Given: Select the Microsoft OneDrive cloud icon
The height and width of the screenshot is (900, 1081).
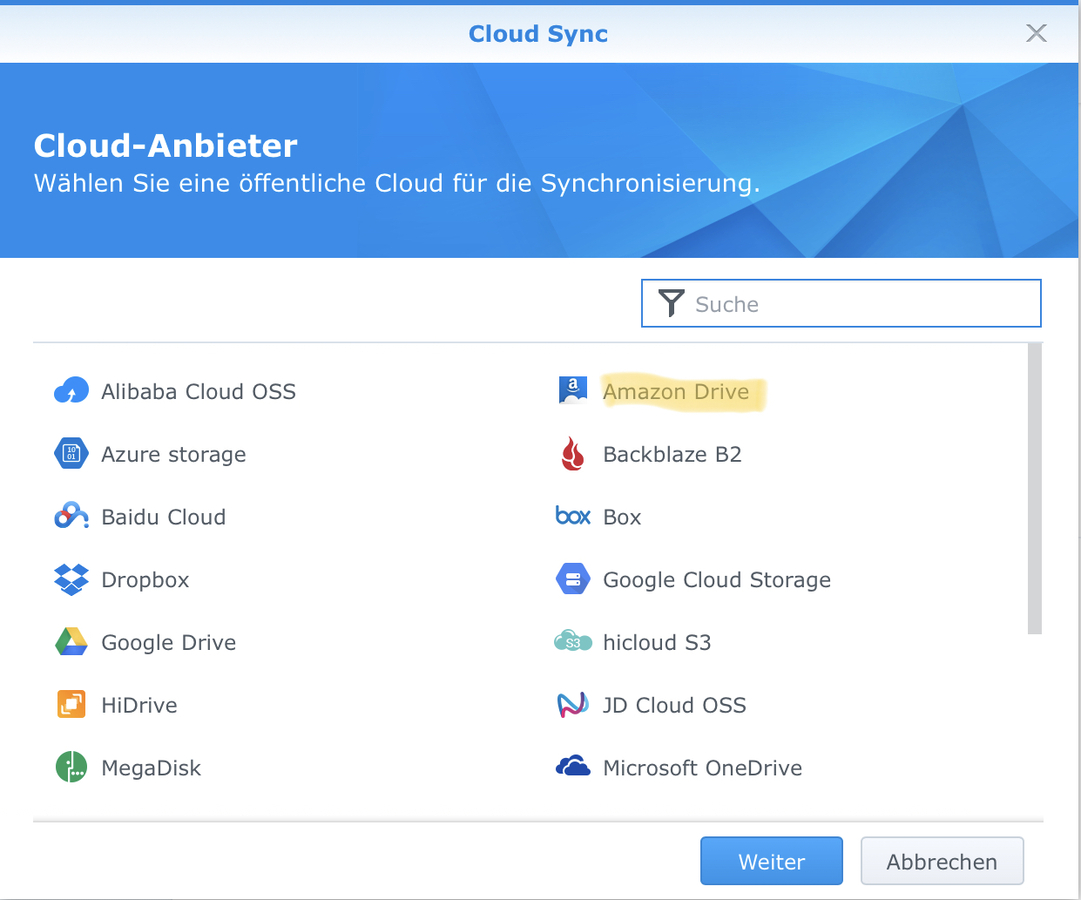Looking at the screenshot, I should (x=573, y=768).
